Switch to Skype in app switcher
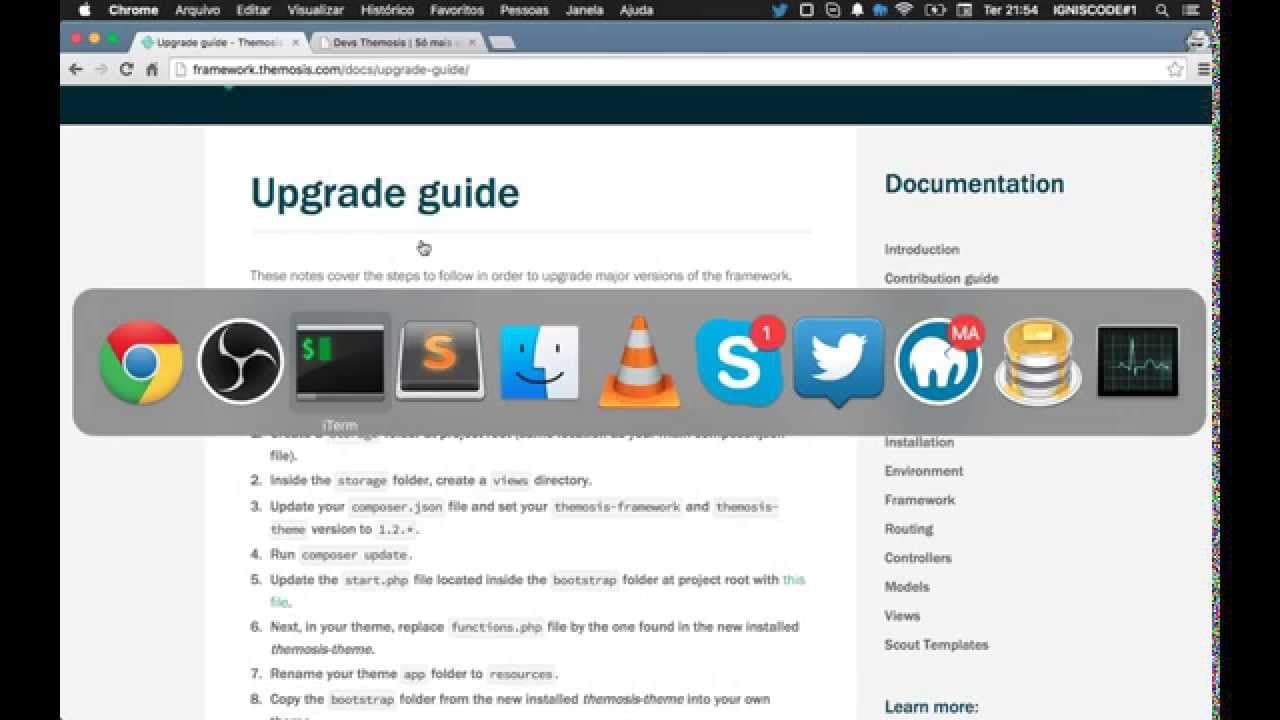 pyautogui.click(x=738, y=361)
